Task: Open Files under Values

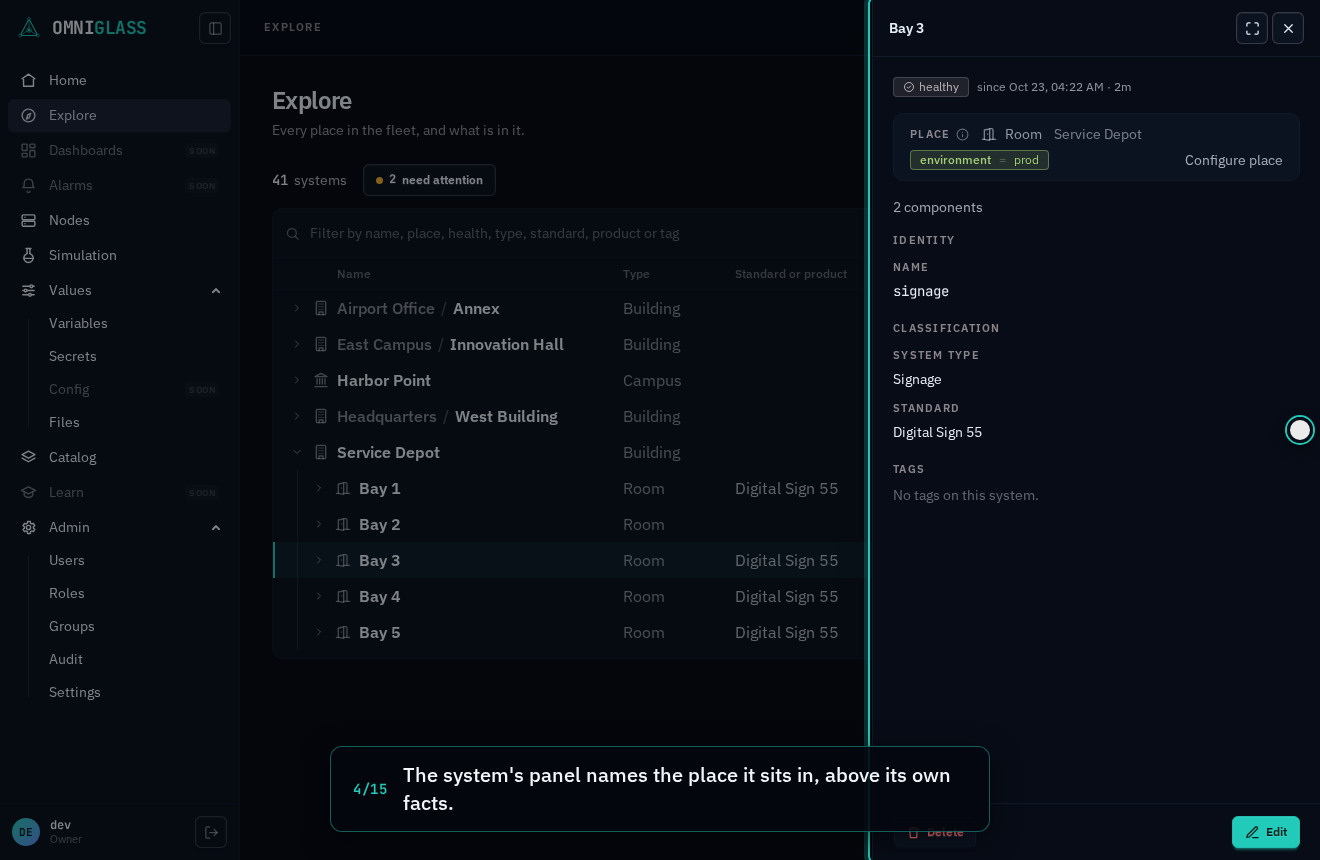Action: [64, 422]
